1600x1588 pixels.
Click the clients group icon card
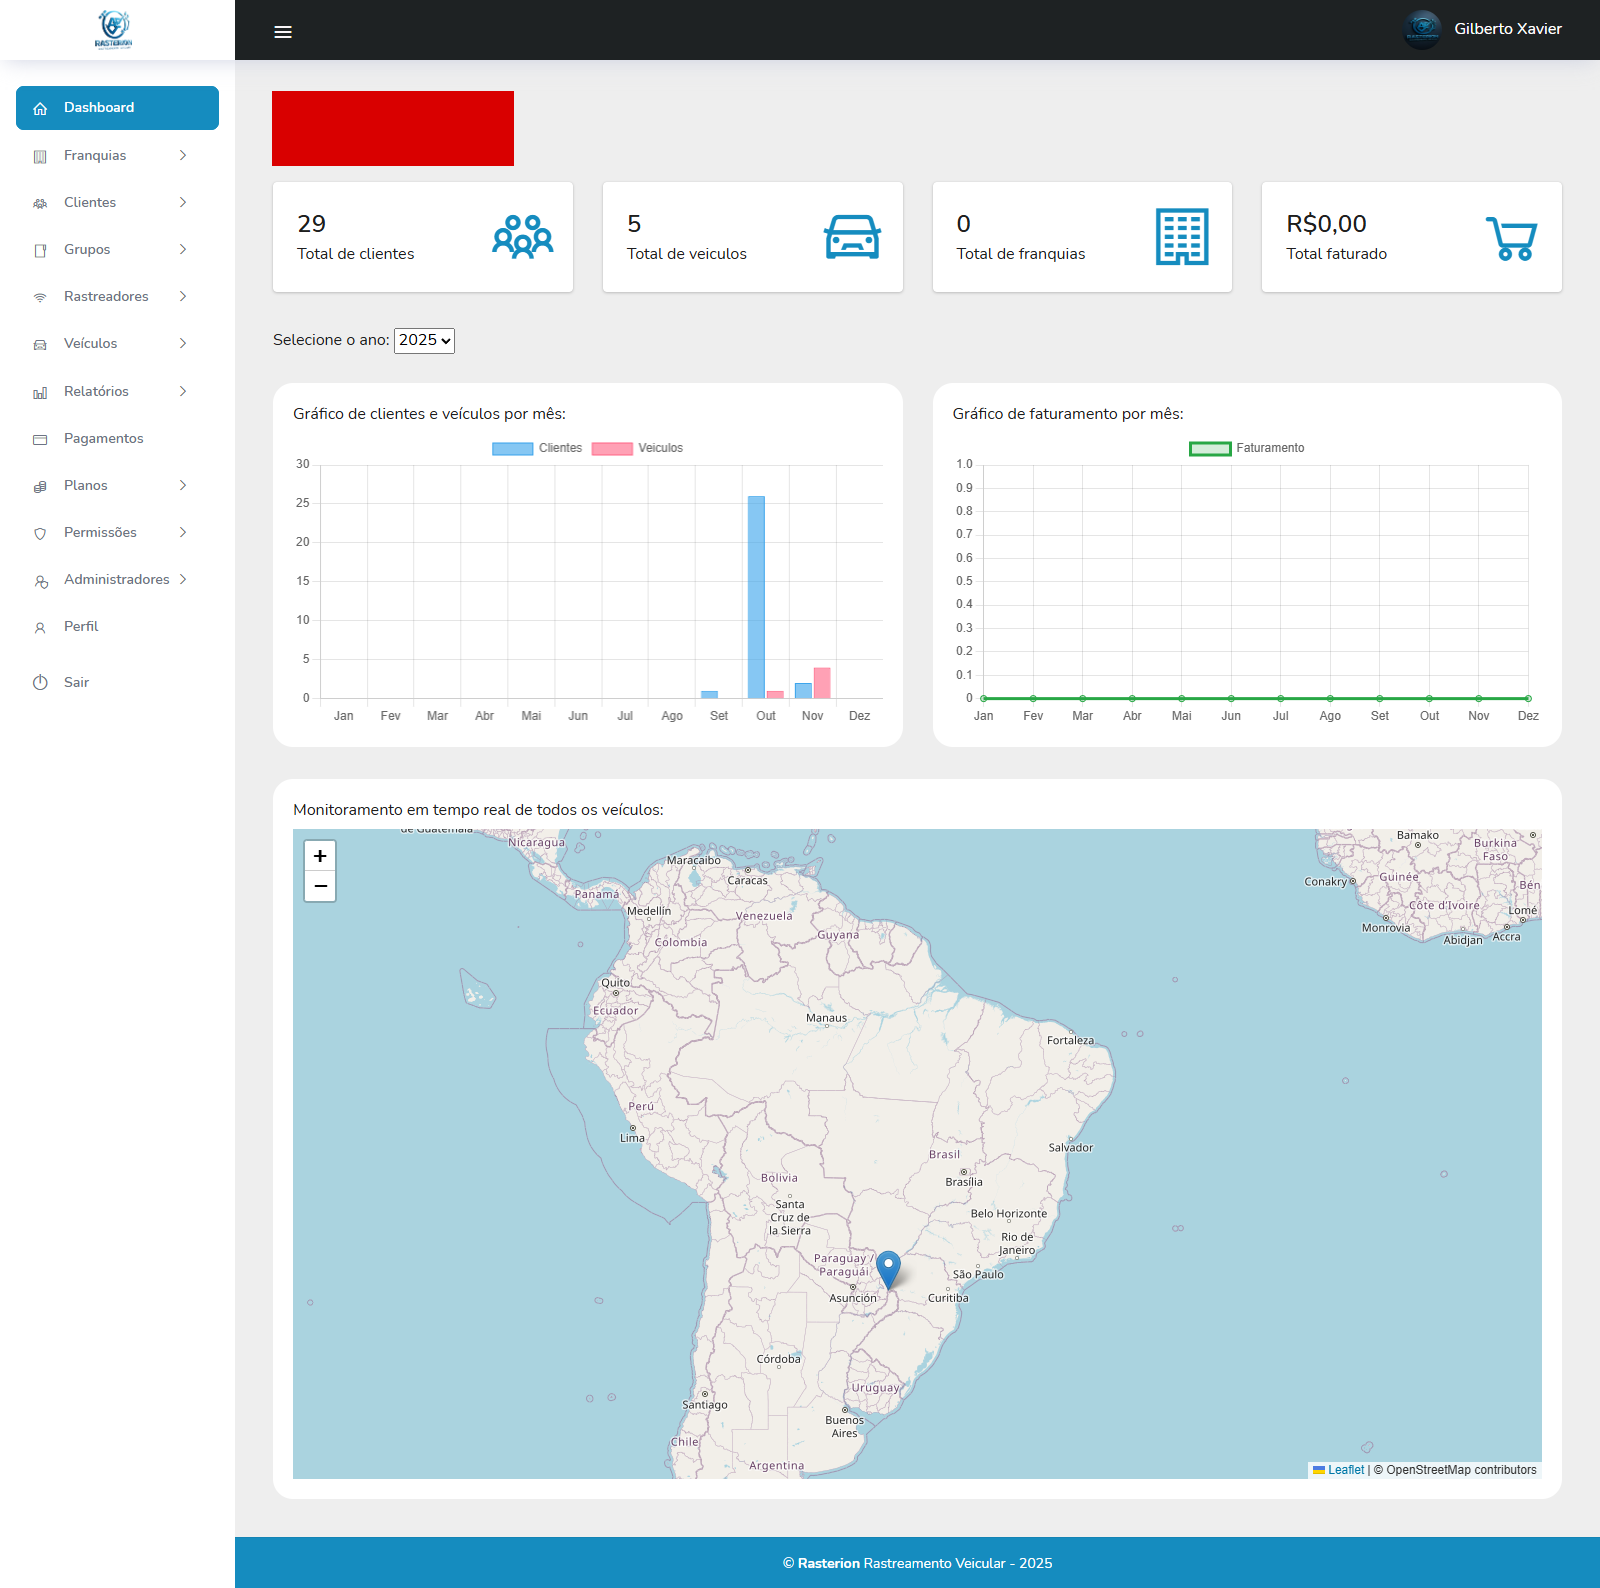[522, 237]
